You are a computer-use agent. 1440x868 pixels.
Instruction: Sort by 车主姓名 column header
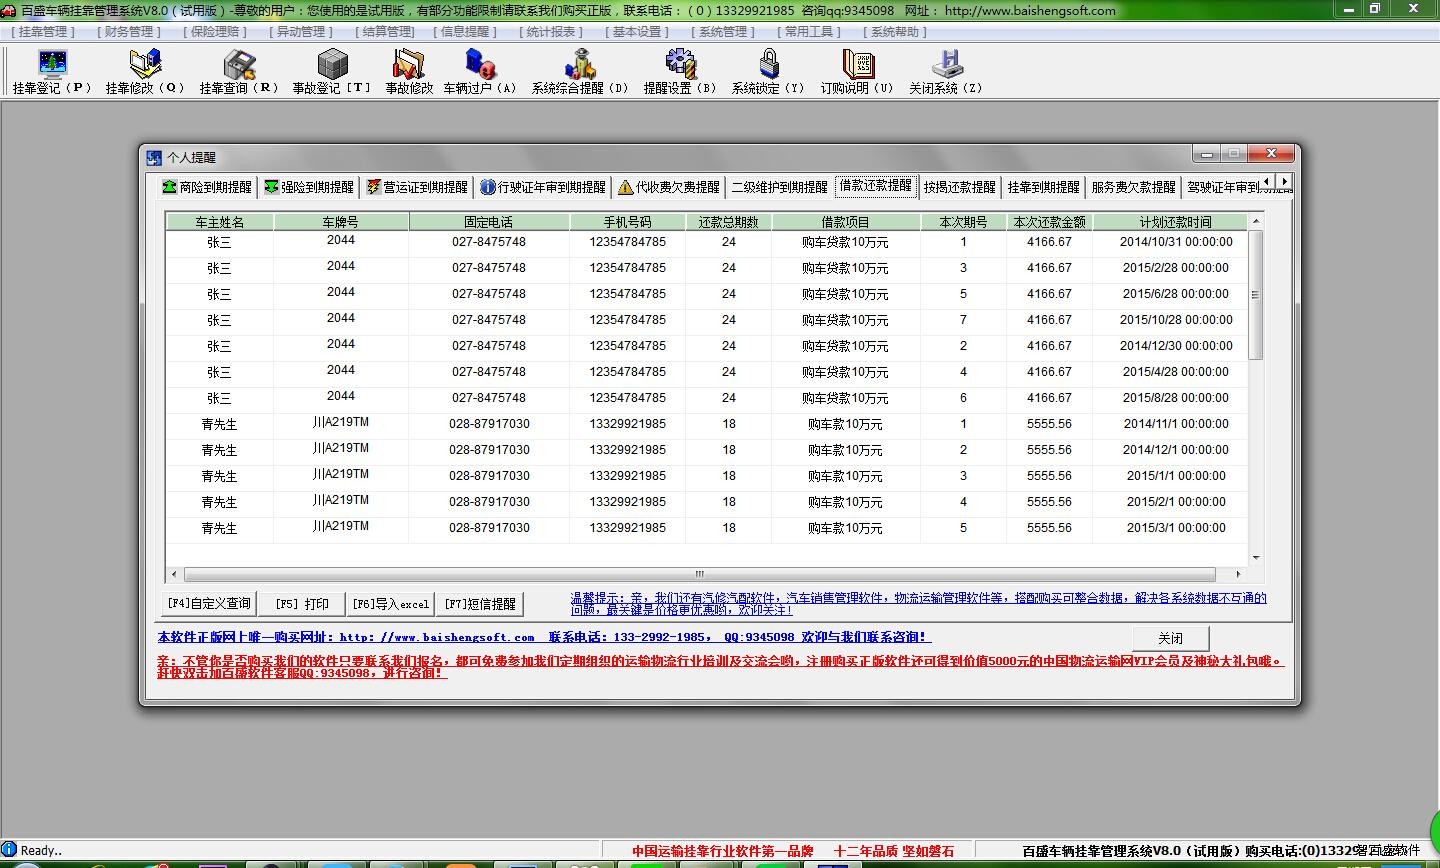pos(219,222)
